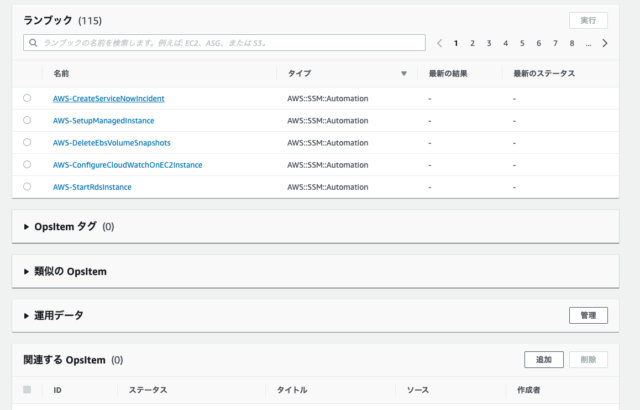Click the ステータス column header in related OpsItem
This screenshot has height=410, width=640.
pyautogui.click(x=148, y=390)
